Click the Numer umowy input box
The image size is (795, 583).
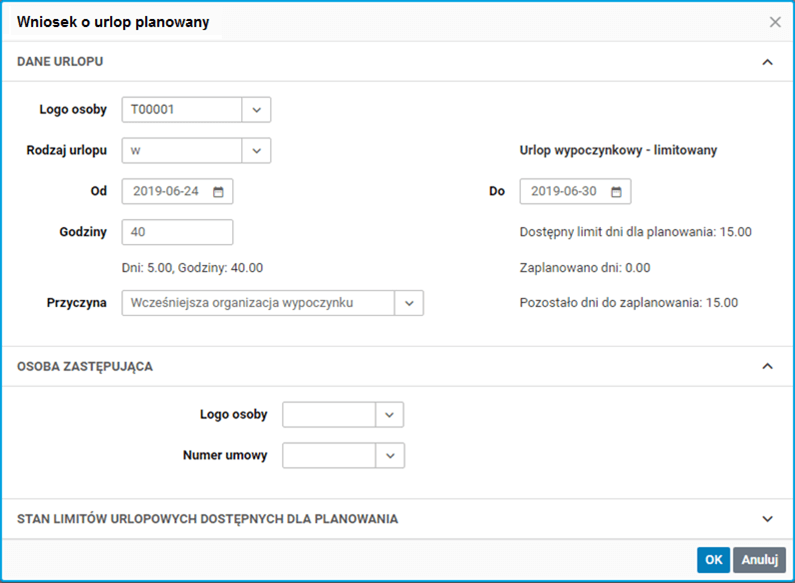[329, 455]
